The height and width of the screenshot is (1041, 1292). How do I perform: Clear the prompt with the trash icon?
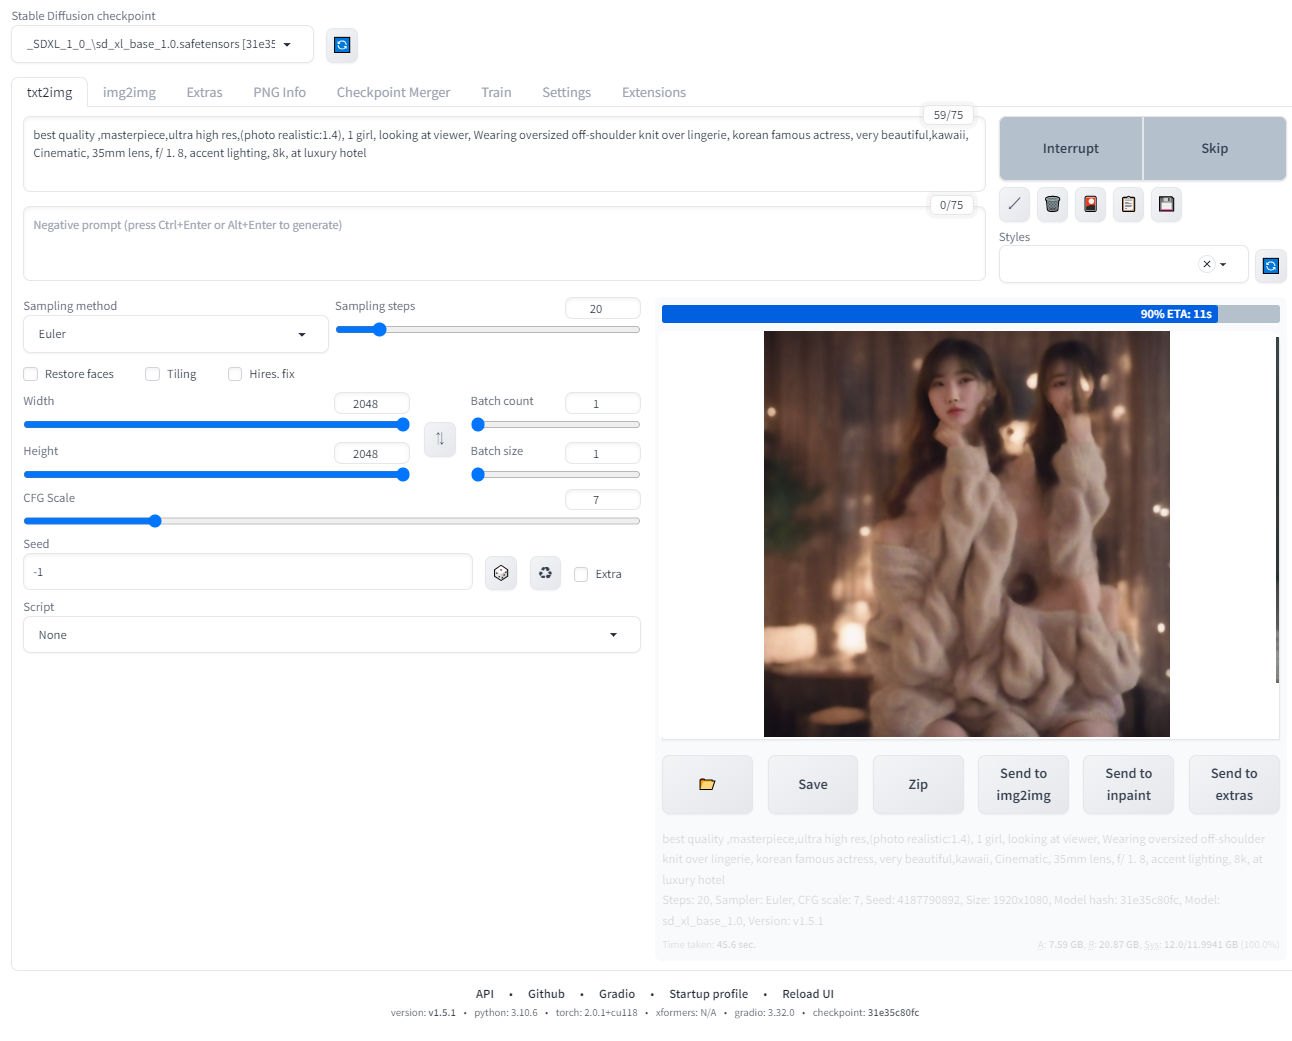coord(1052,204)
